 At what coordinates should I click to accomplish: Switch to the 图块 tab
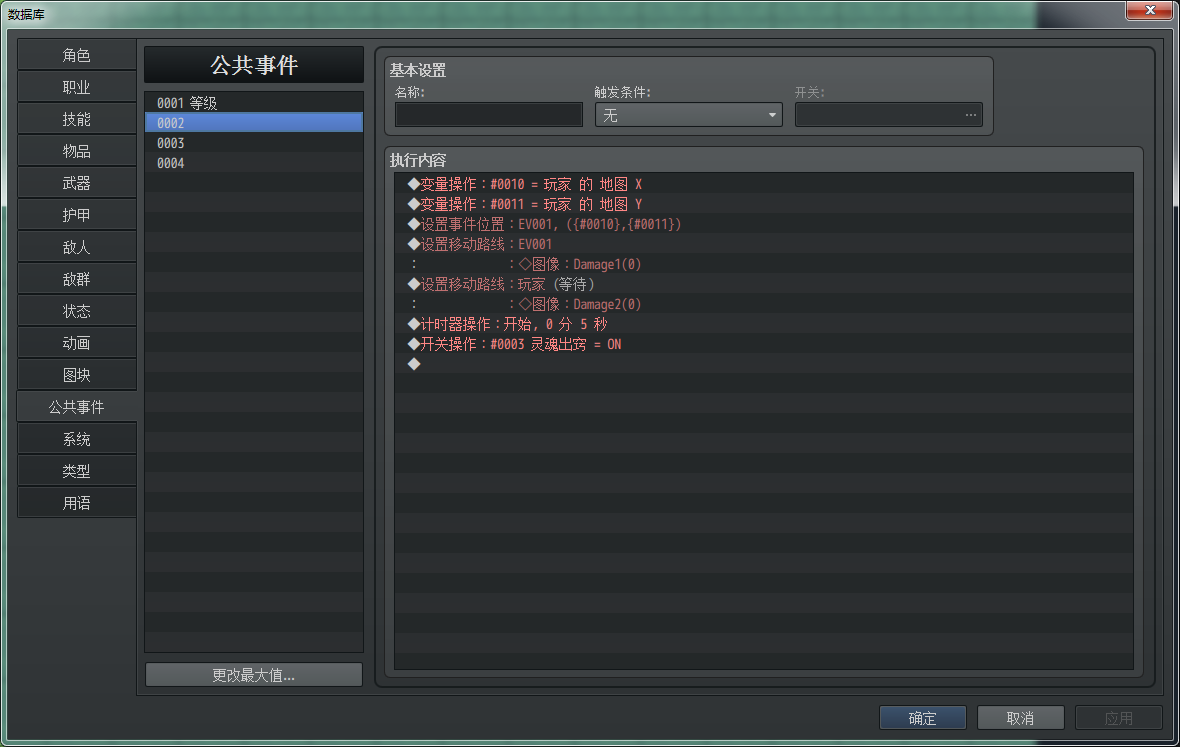tap(77, 375)
